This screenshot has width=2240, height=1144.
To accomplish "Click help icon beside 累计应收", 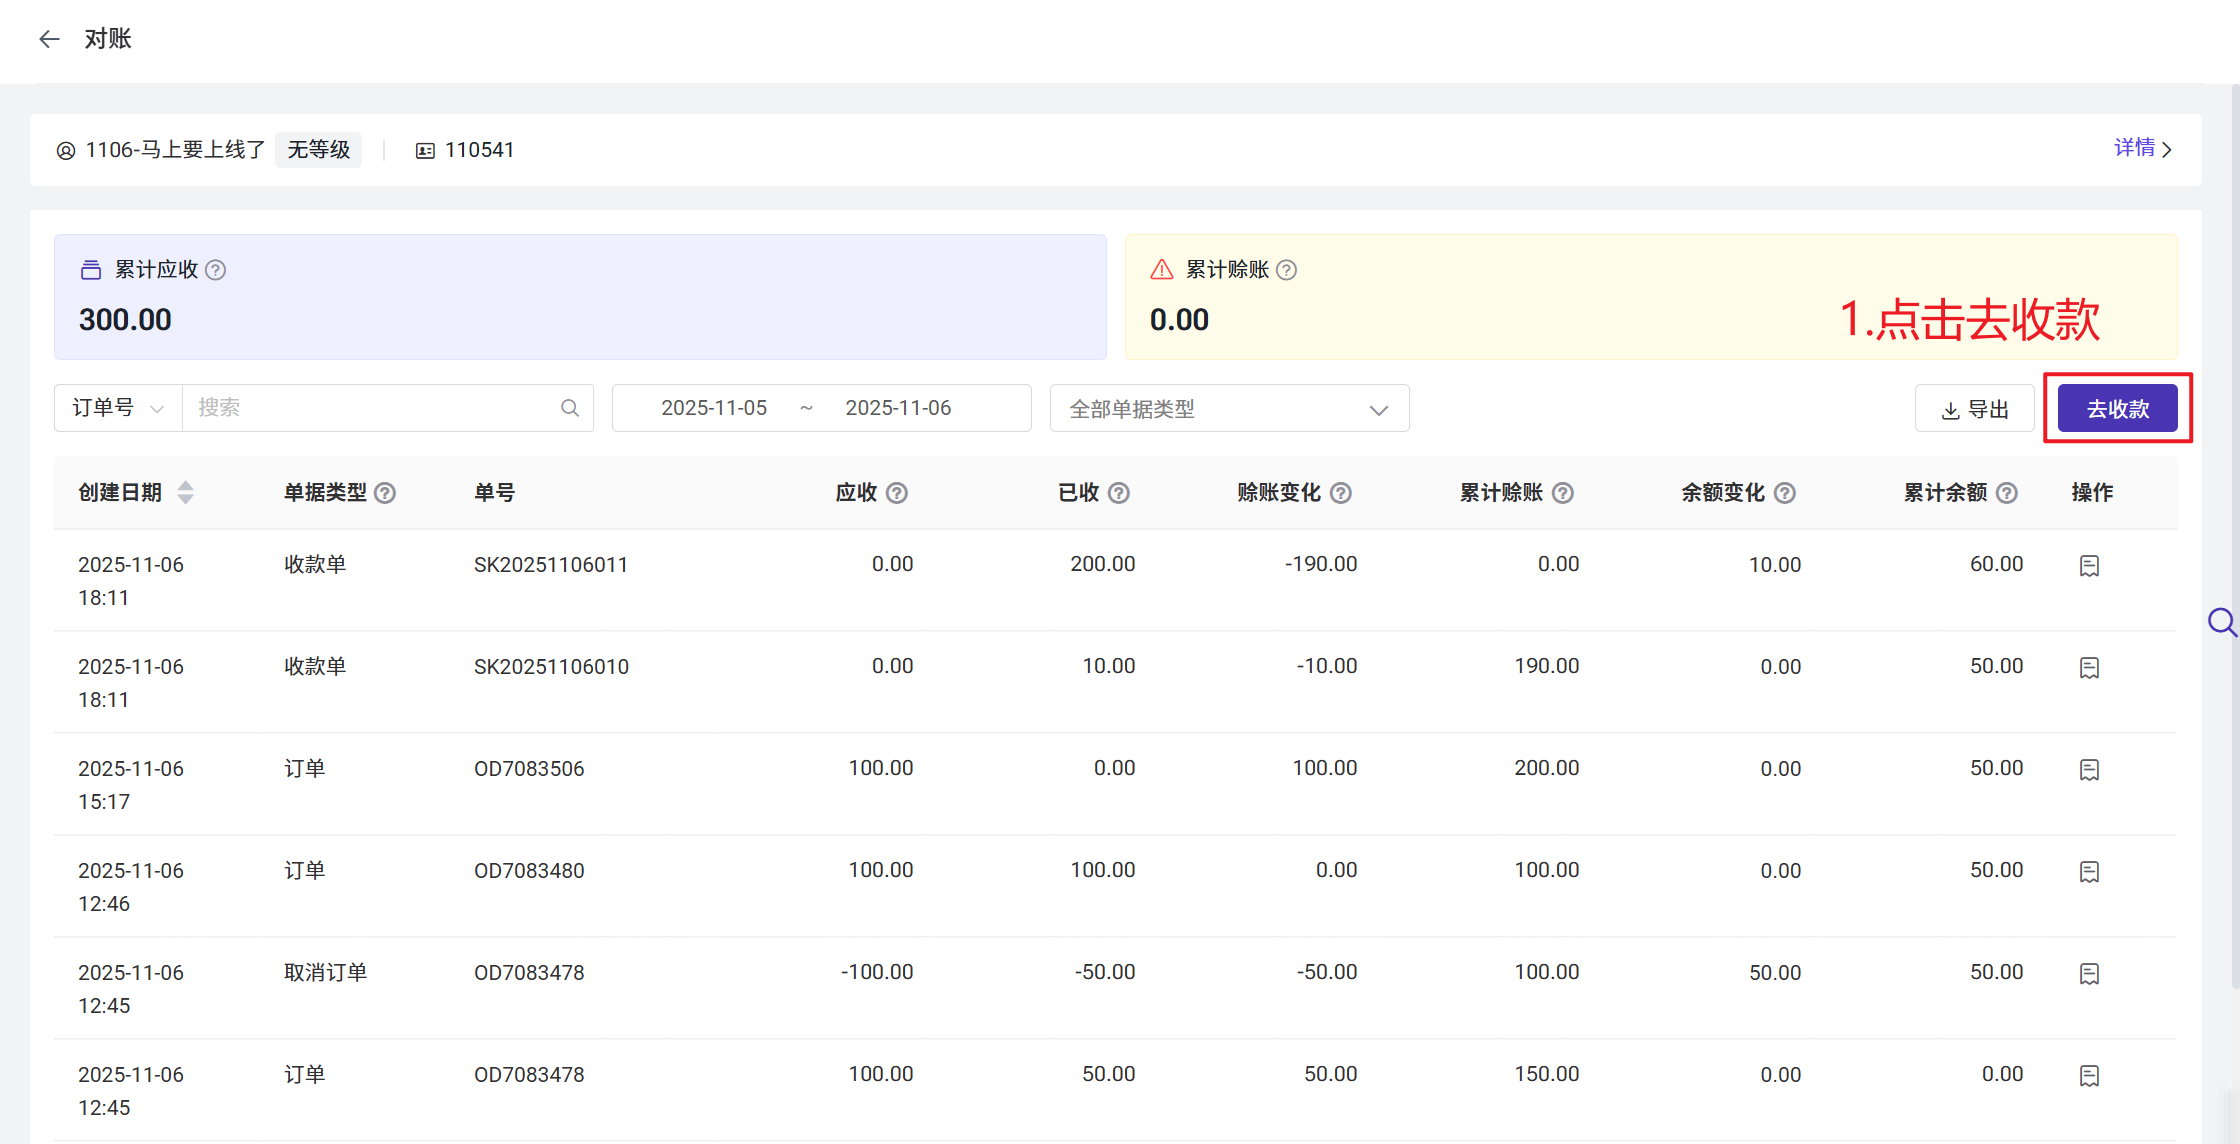I will (x=215, y=270).
